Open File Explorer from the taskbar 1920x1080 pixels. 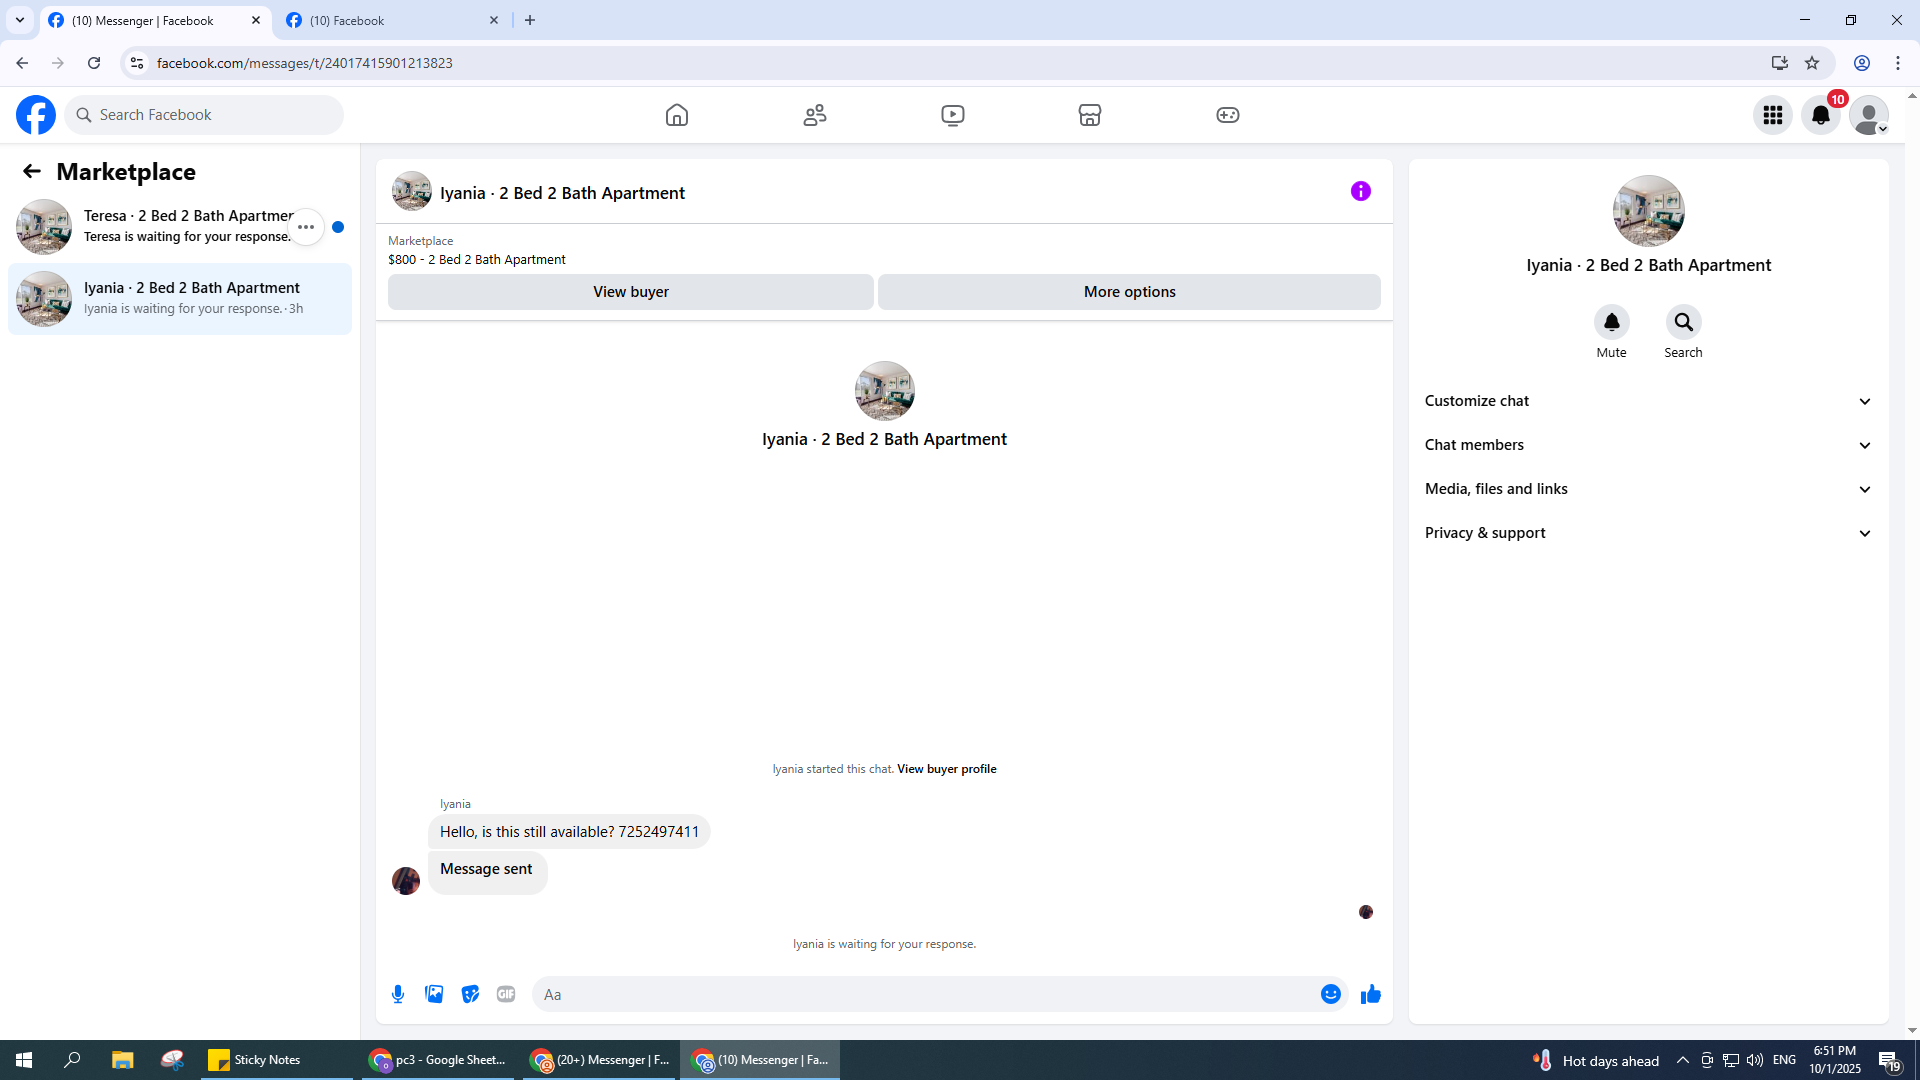click(x=122, y=1060)
